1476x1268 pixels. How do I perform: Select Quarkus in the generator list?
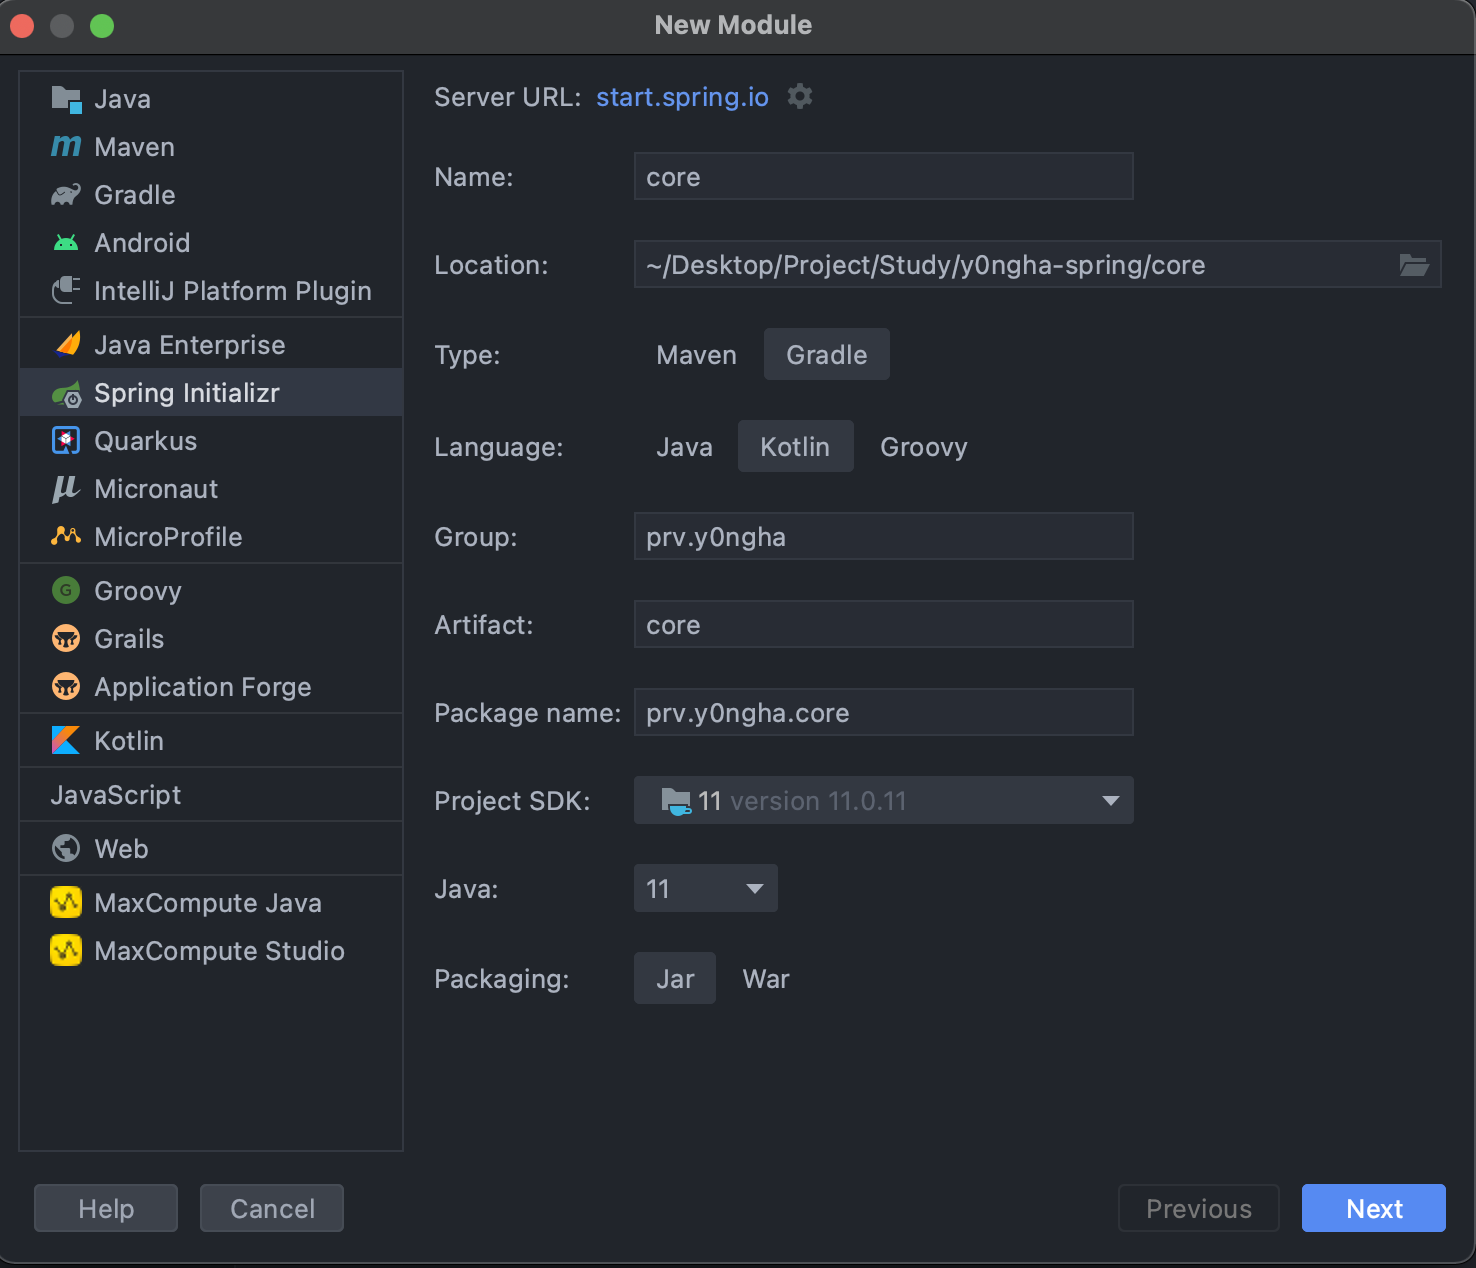click(x=211, y=441)
